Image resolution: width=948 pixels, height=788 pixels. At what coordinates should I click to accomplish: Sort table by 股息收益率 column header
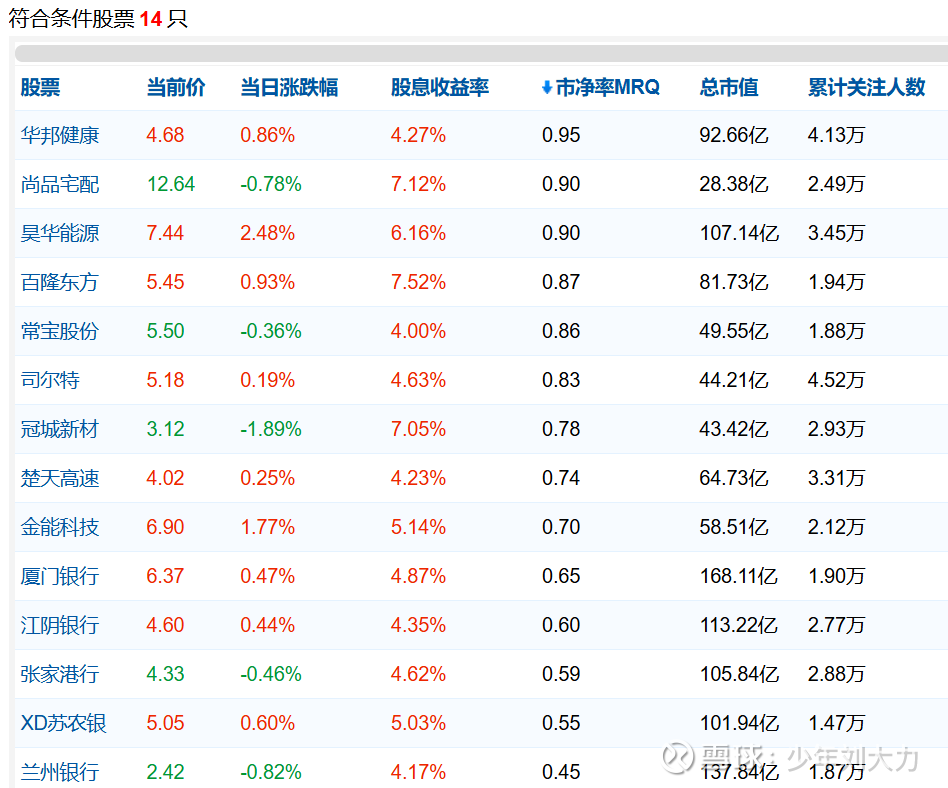coord(440,87)
